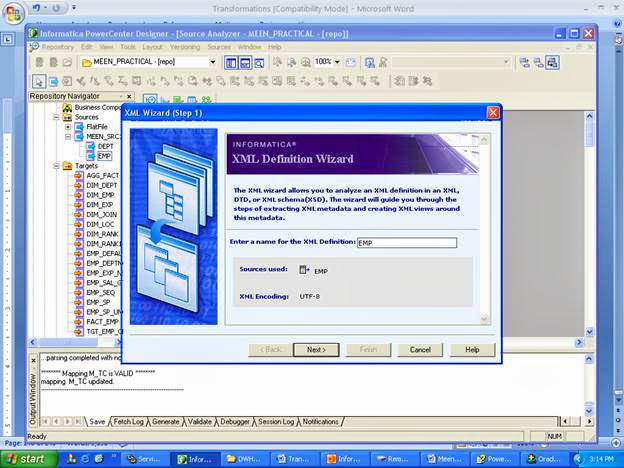Open the Repository menu

pos(58,47)
